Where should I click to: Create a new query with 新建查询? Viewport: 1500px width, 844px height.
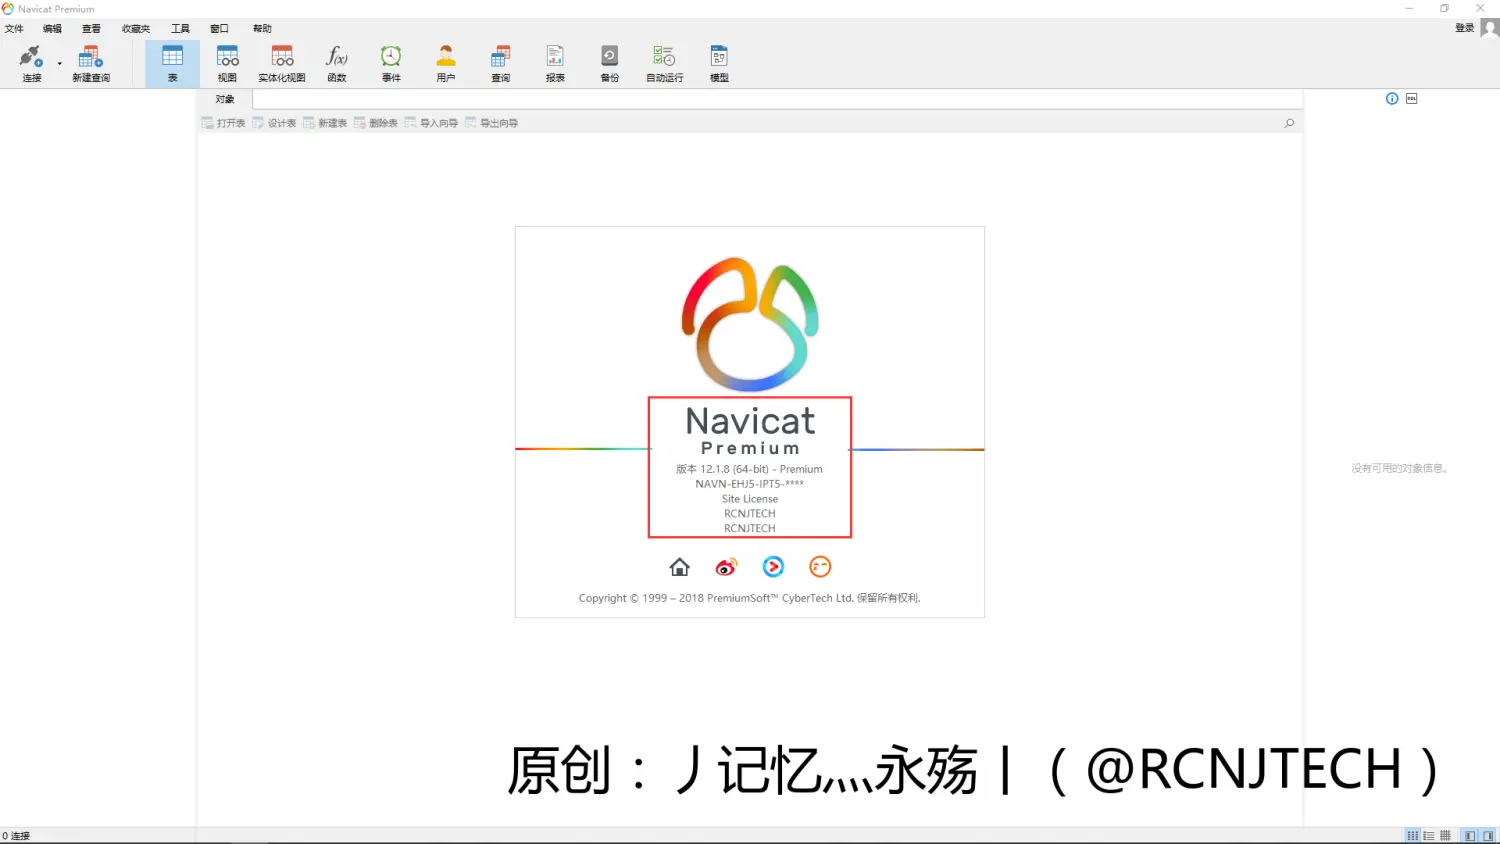(91, 63)
